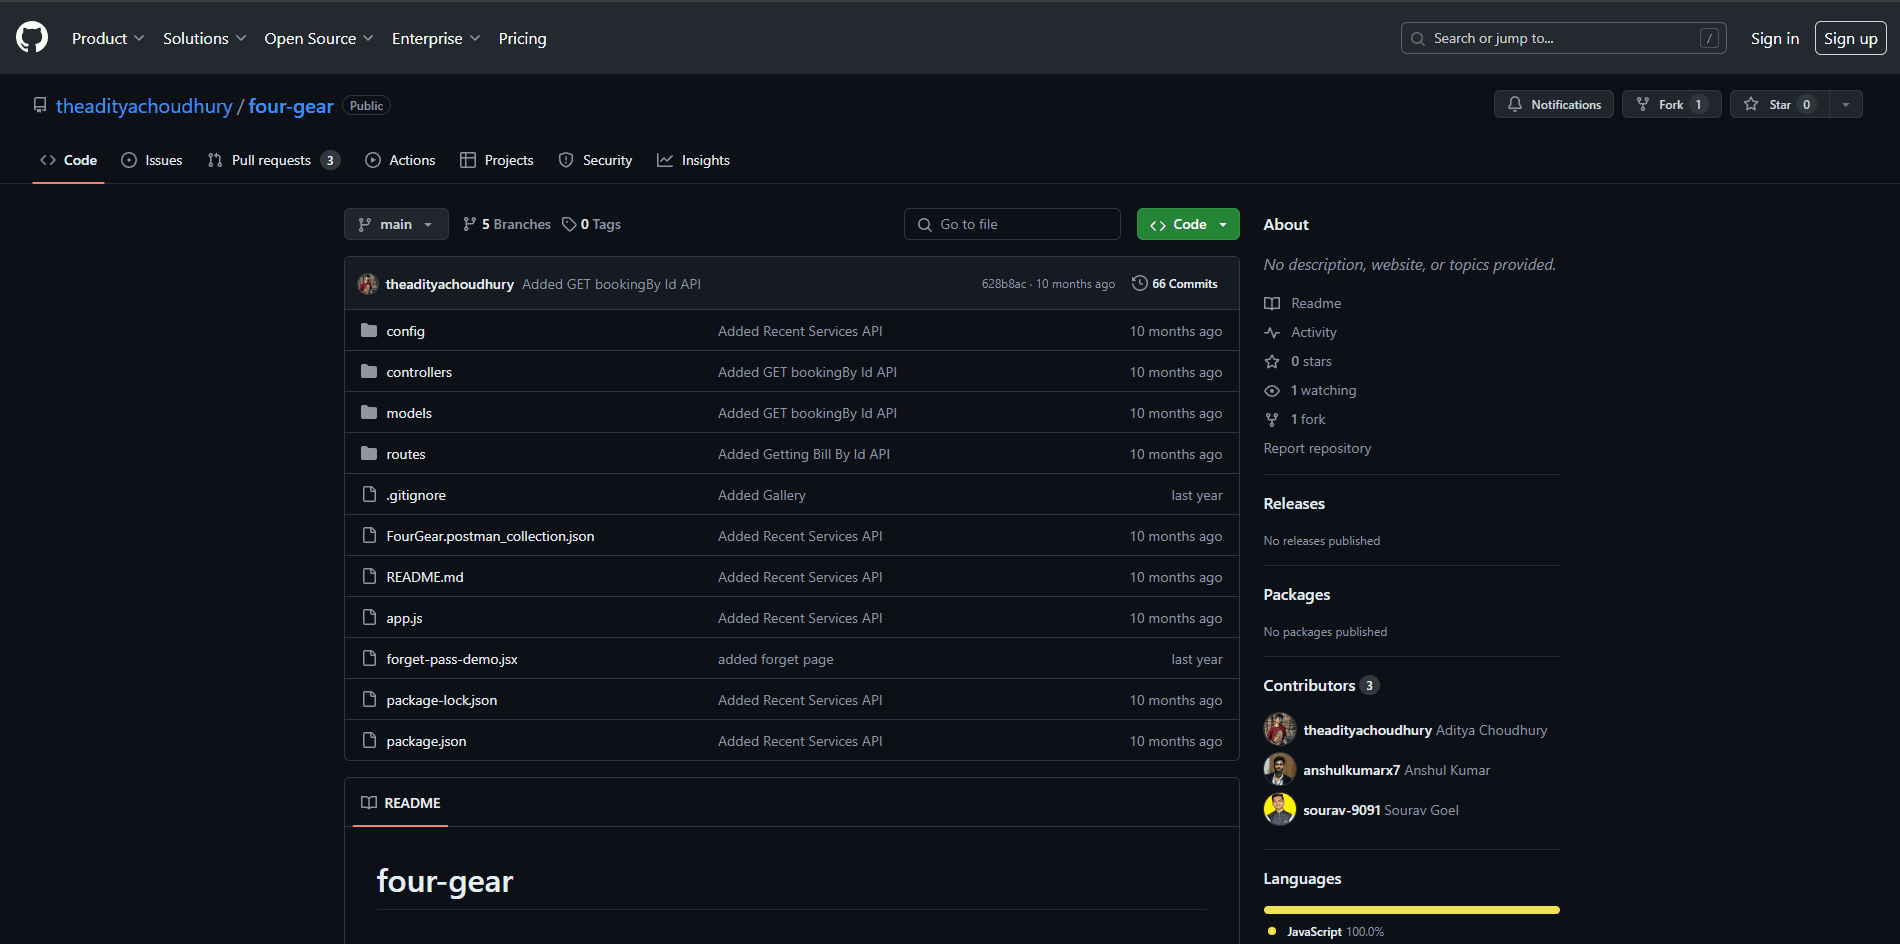
Task: Click the Report repository link
Action: pos(1317,448)
